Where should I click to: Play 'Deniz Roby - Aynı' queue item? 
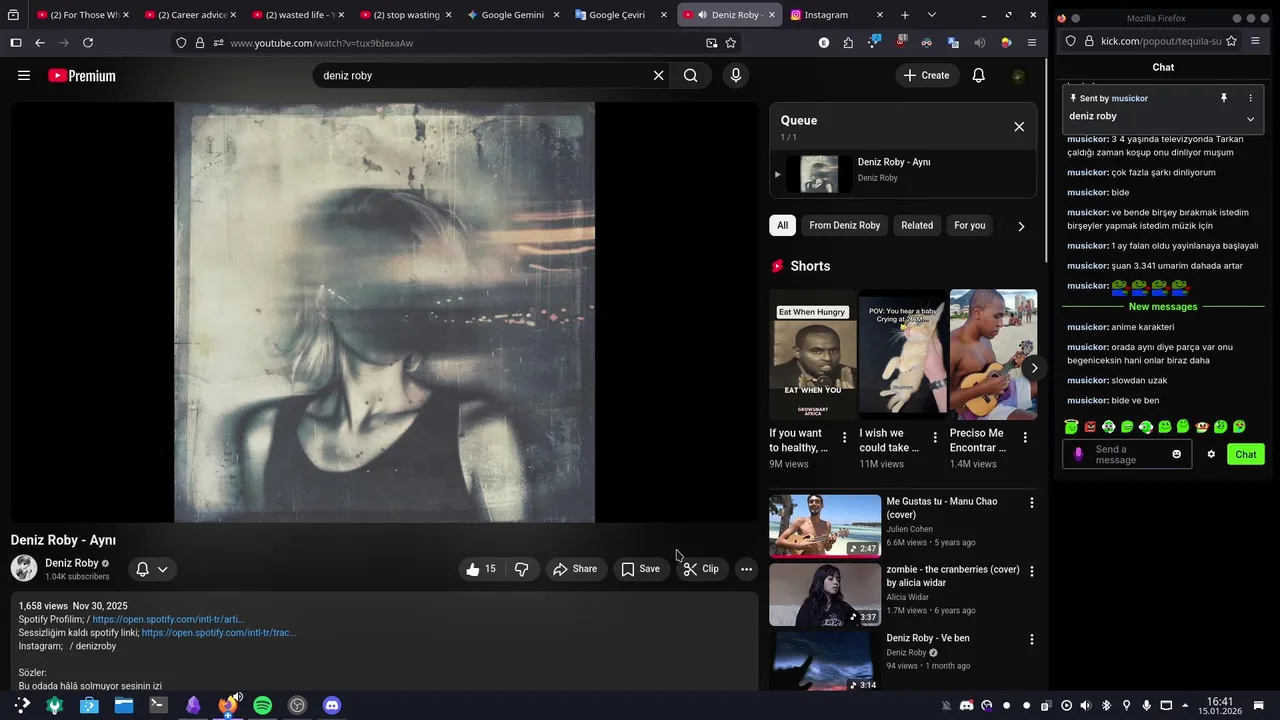903,175
